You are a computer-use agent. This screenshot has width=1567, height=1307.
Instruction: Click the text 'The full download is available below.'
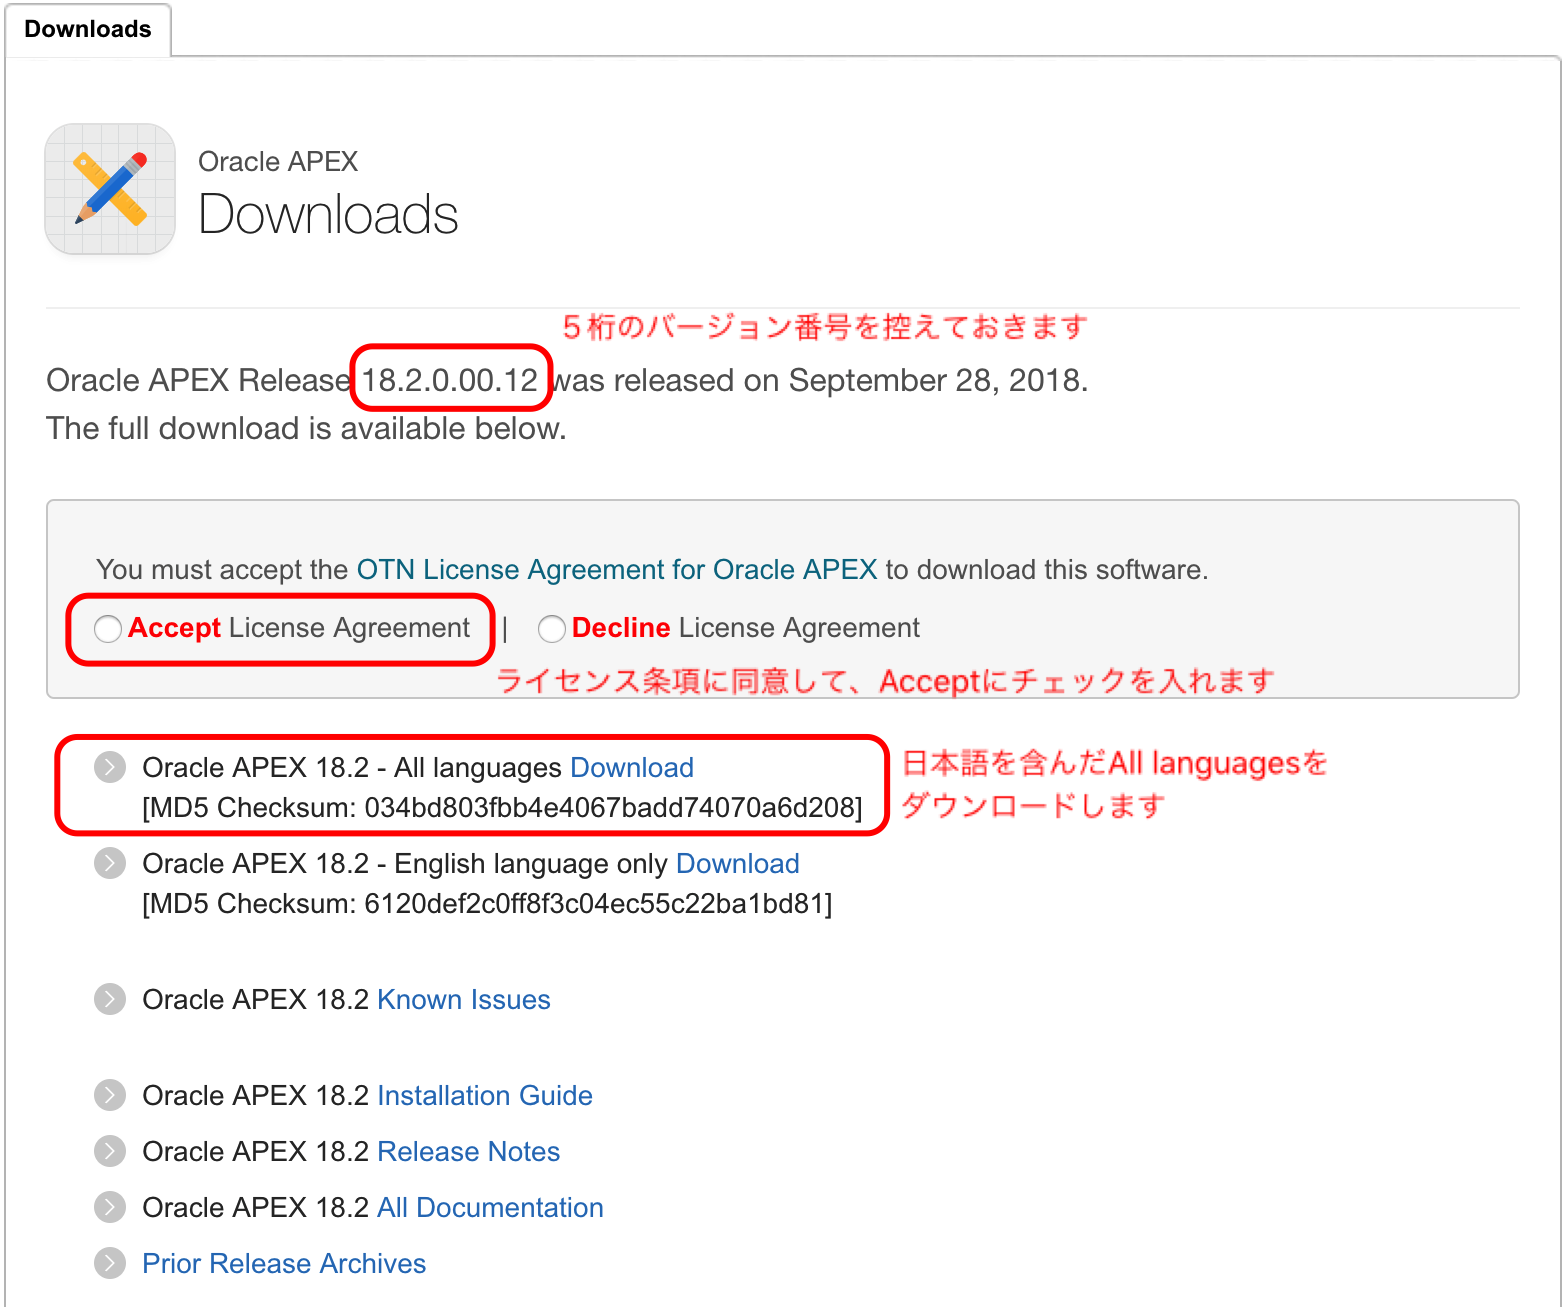coord(306,428)
